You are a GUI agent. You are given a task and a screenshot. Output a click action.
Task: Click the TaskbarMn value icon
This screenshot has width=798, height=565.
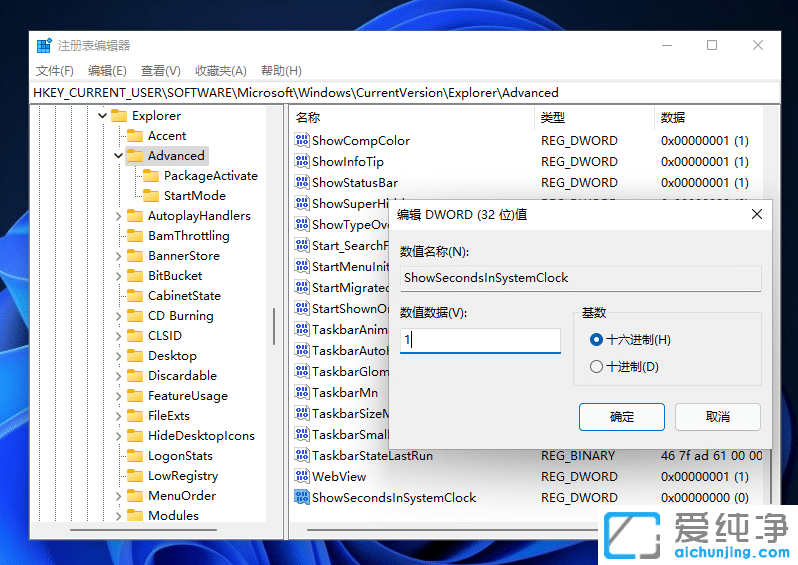tap(302, 392)
